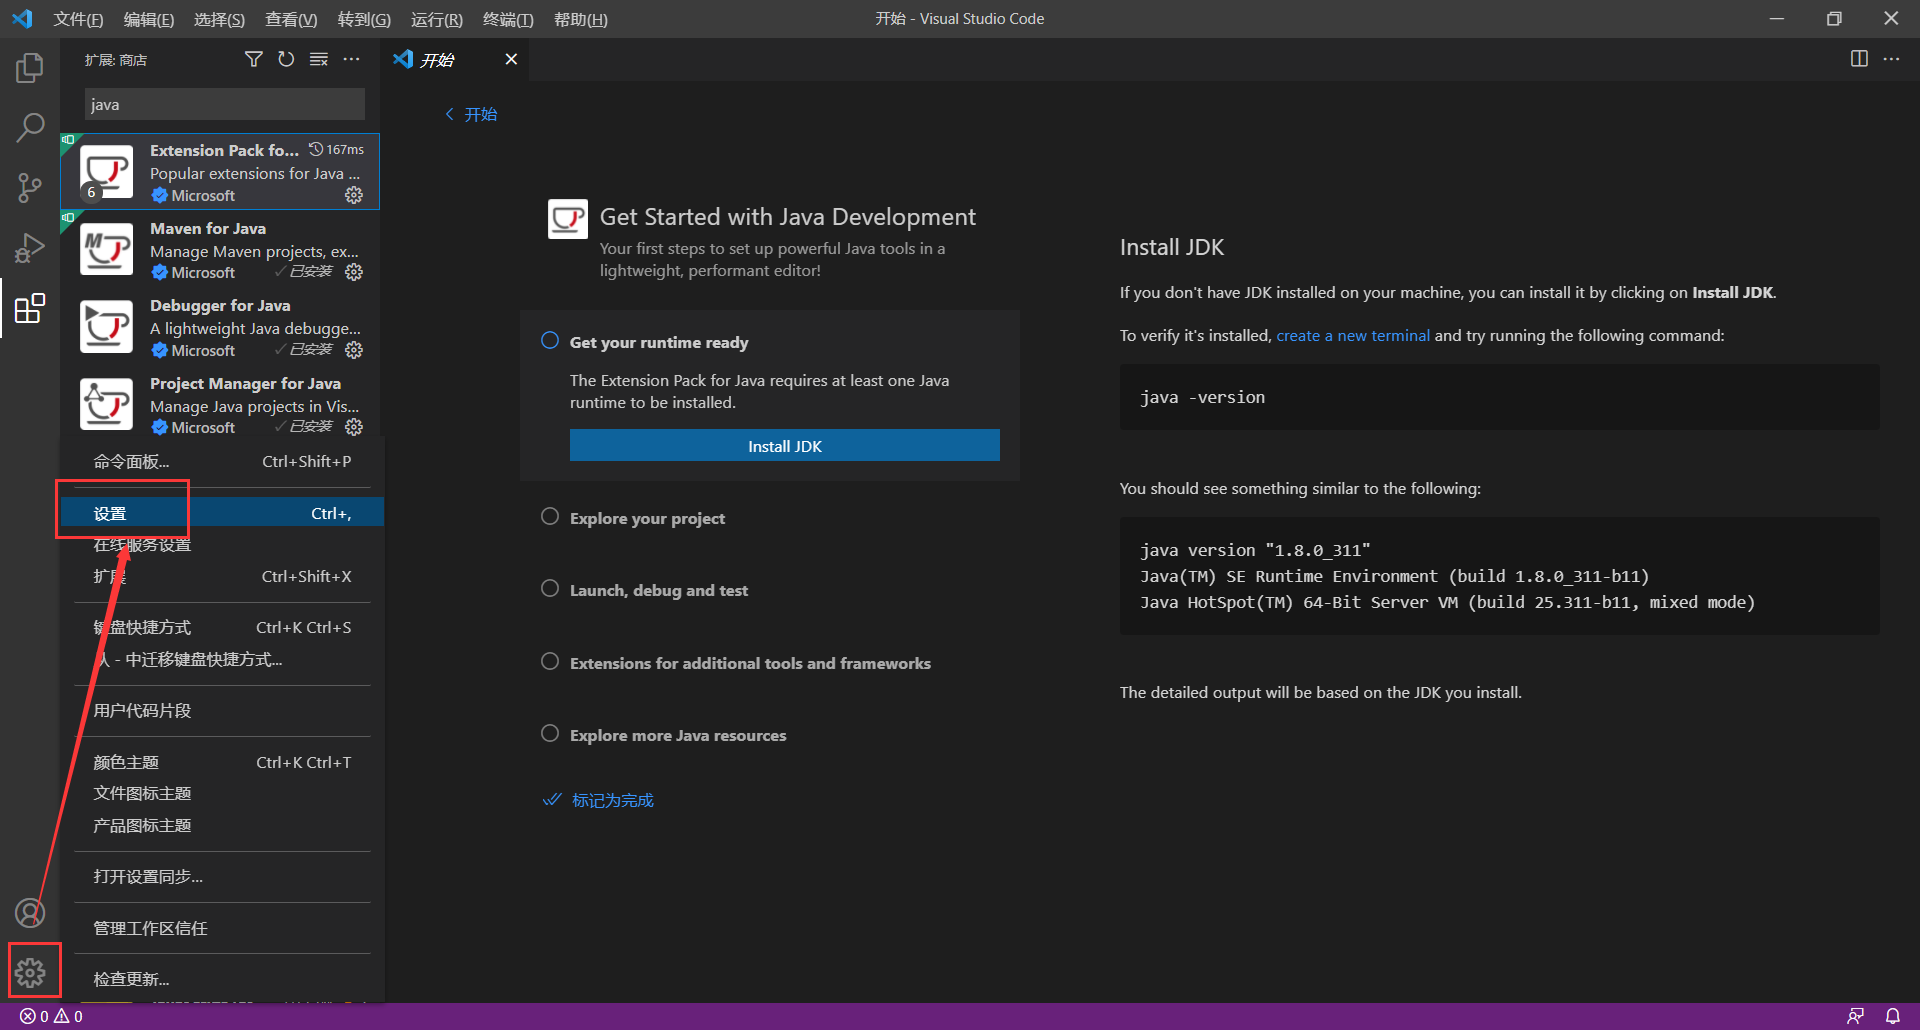The height and width of the screenshot is (1030, 1920).
Task: Open gear menu for Extension Pack for Java
Action: click(x=354, y=195)
